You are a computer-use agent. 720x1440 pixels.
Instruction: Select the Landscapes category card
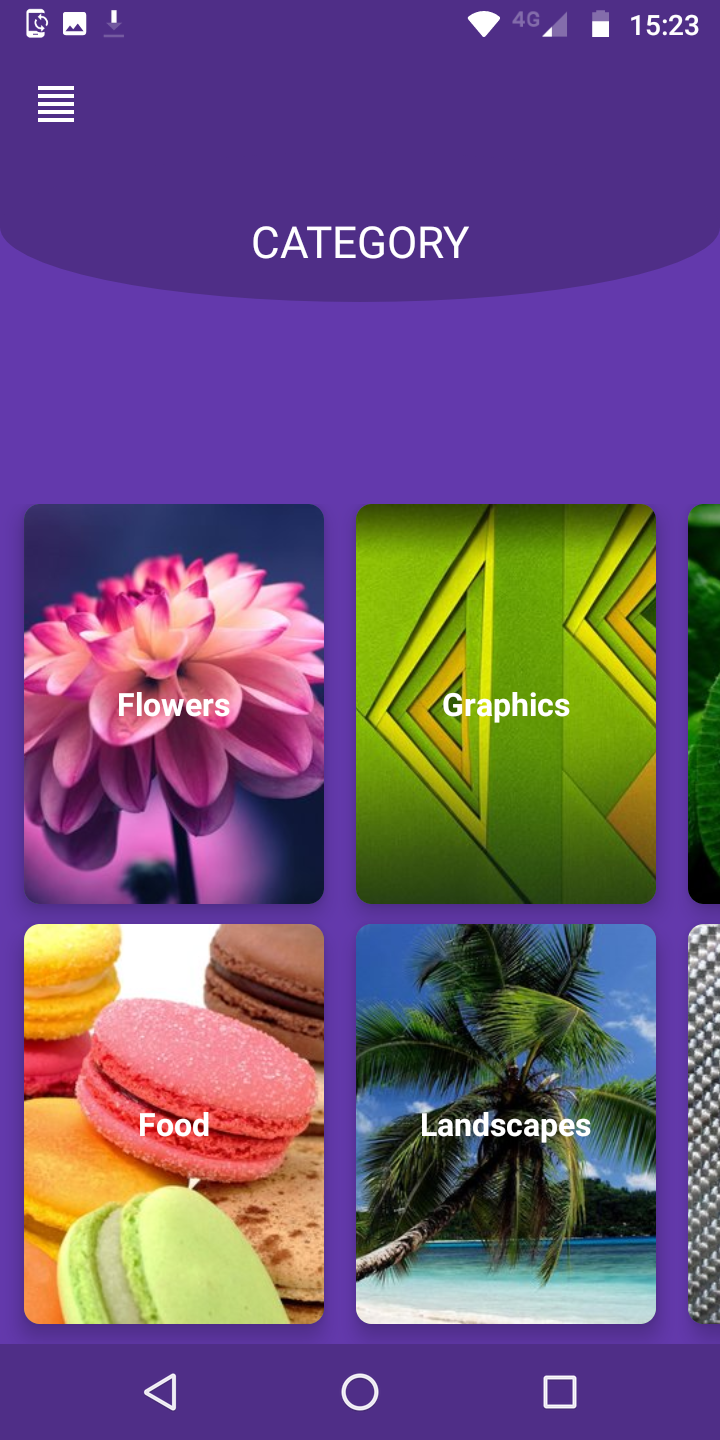click(x=506, y=1124)
